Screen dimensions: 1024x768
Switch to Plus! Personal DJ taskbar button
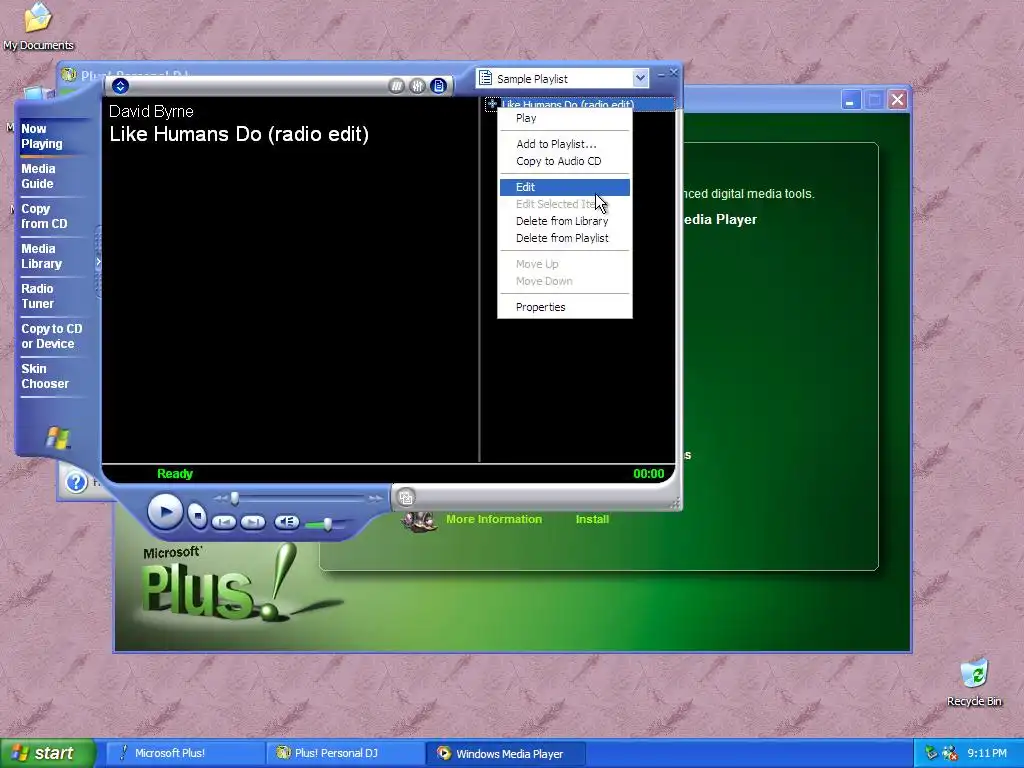345,753
